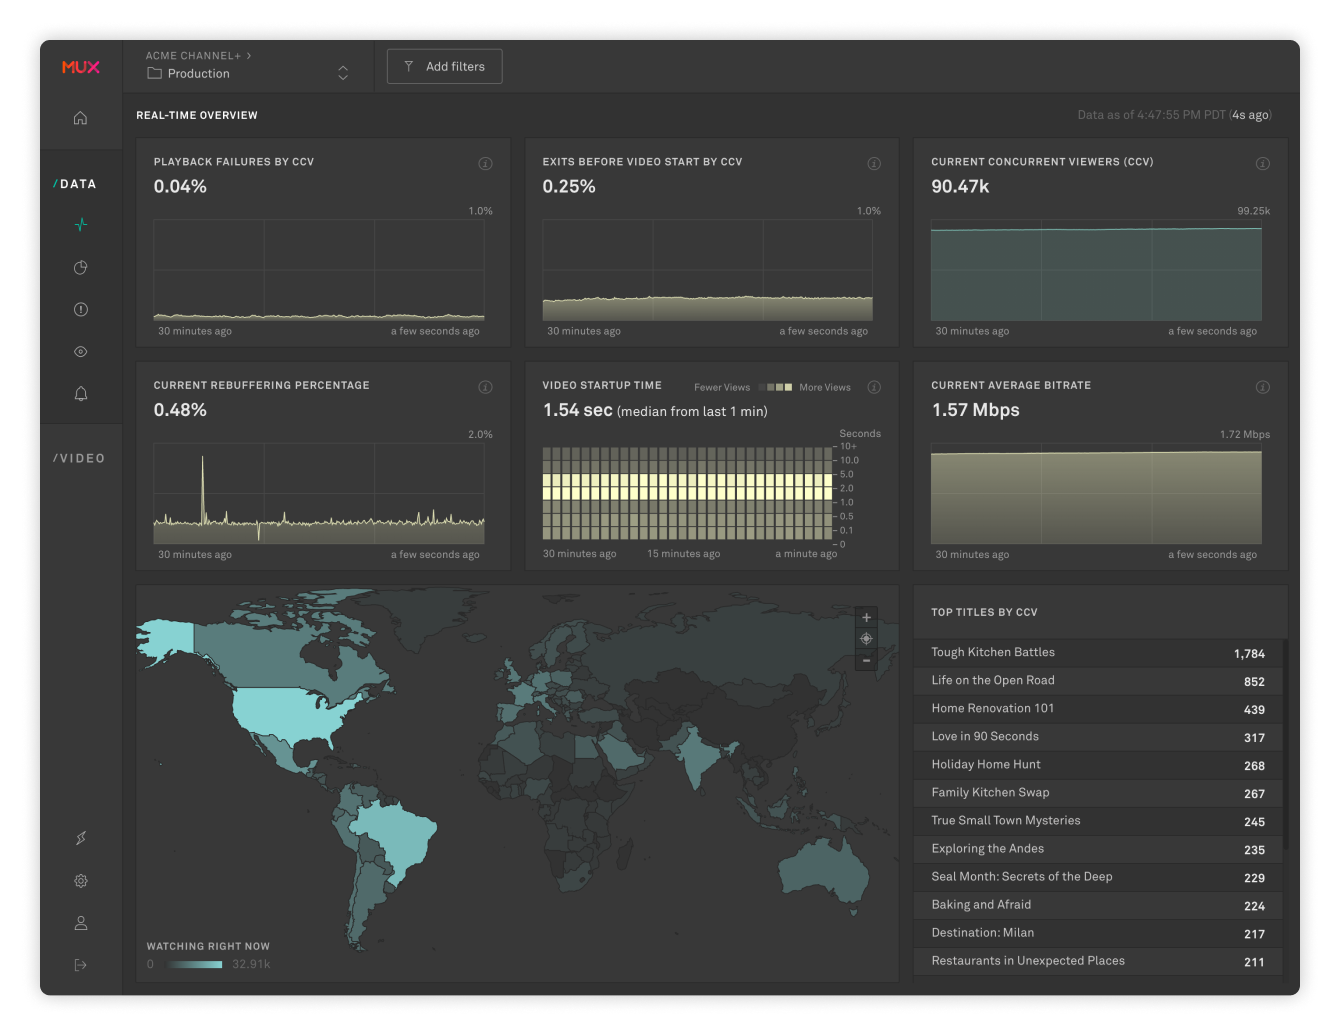Select Exploring the Andes row

point(1098,849)
